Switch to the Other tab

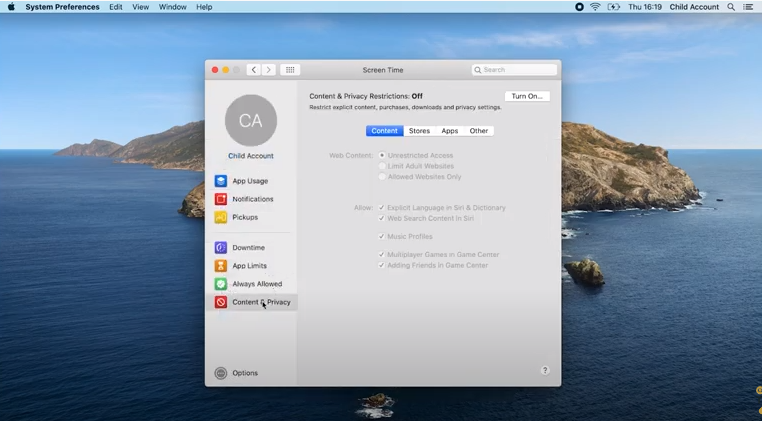click(479, 131)
